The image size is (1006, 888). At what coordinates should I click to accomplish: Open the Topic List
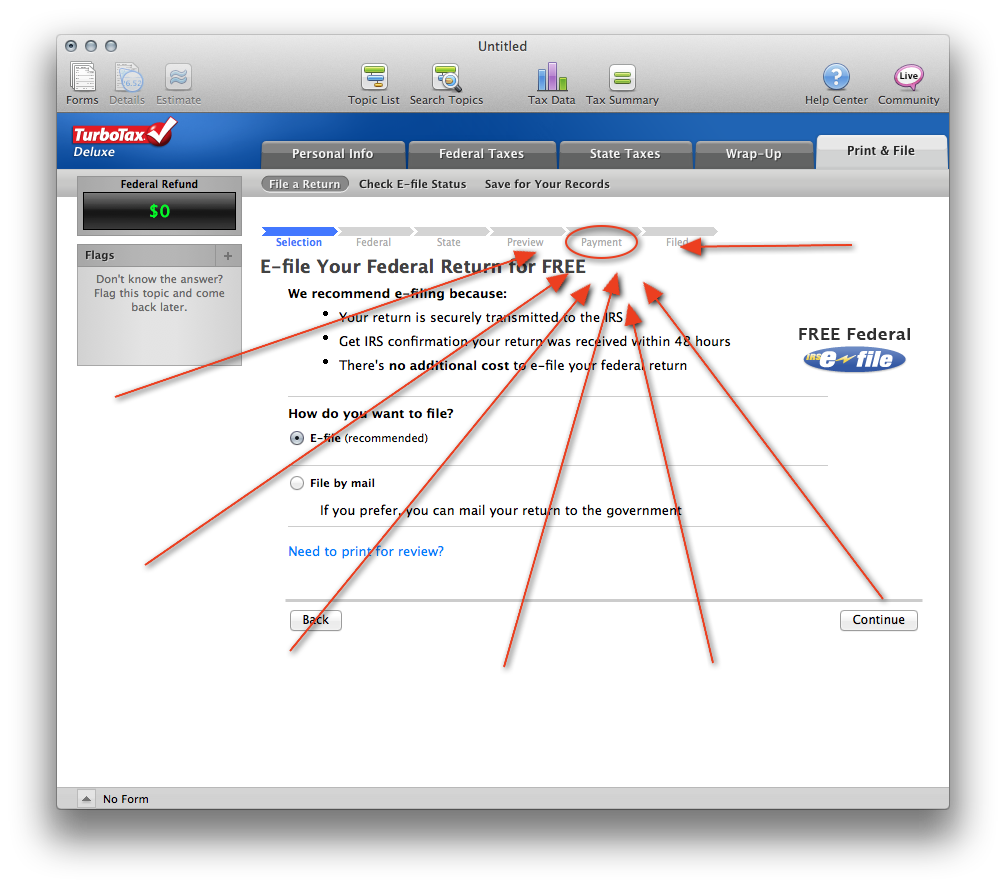coord(373,83)
